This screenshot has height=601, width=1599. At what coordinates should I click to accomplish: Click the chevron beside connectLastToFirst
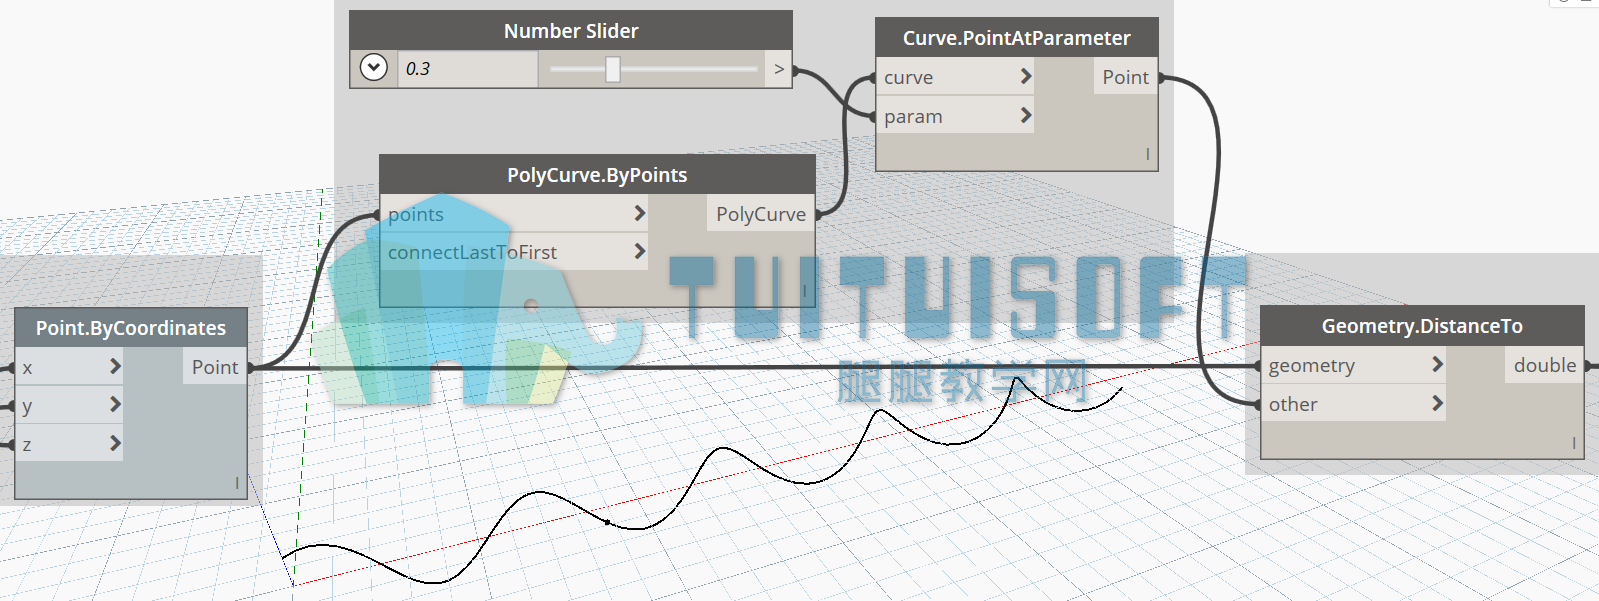coord(640,251)
